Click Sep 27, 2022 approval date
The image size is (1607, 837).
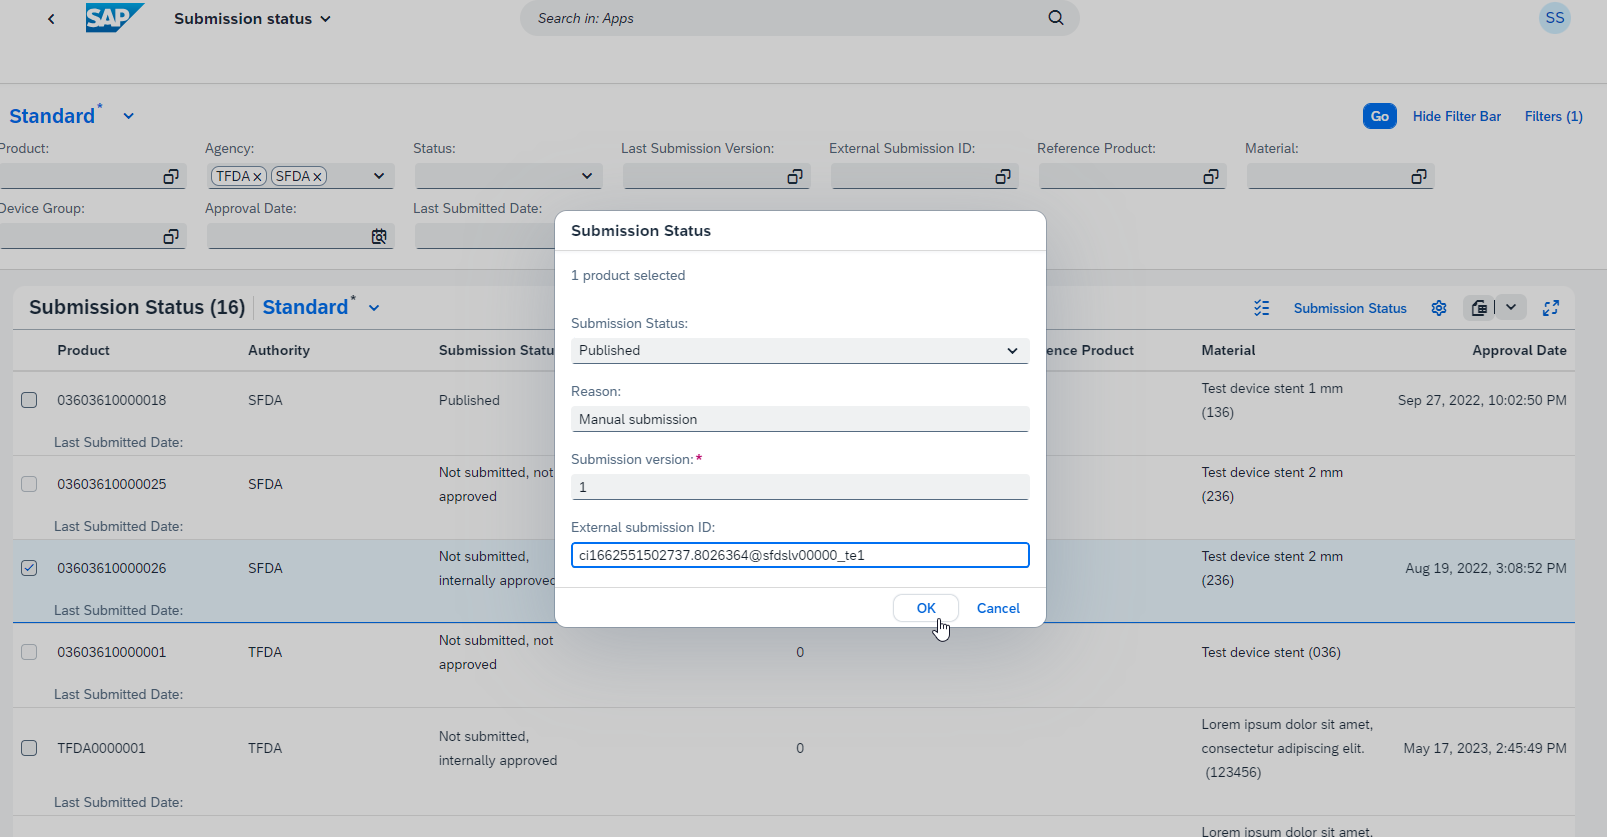(x=1482, y=400)
